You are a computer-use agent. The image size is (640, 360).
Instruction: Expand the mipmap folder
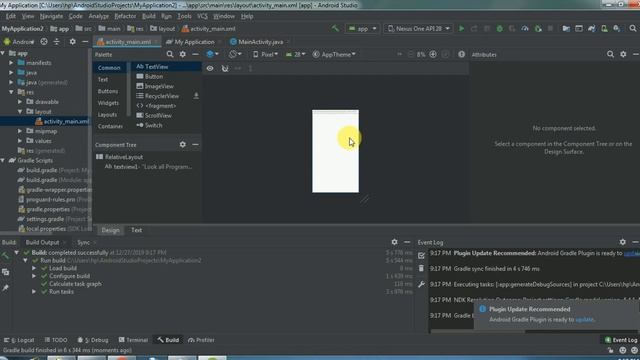pyautogui.click(x=20, y=131)
